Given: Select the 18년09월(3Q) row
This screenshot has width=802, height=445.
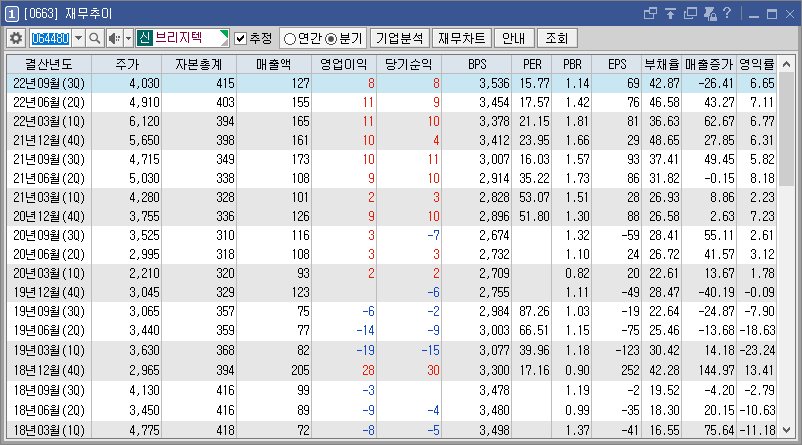Looking at the screenshot, I should click(391, 390).
